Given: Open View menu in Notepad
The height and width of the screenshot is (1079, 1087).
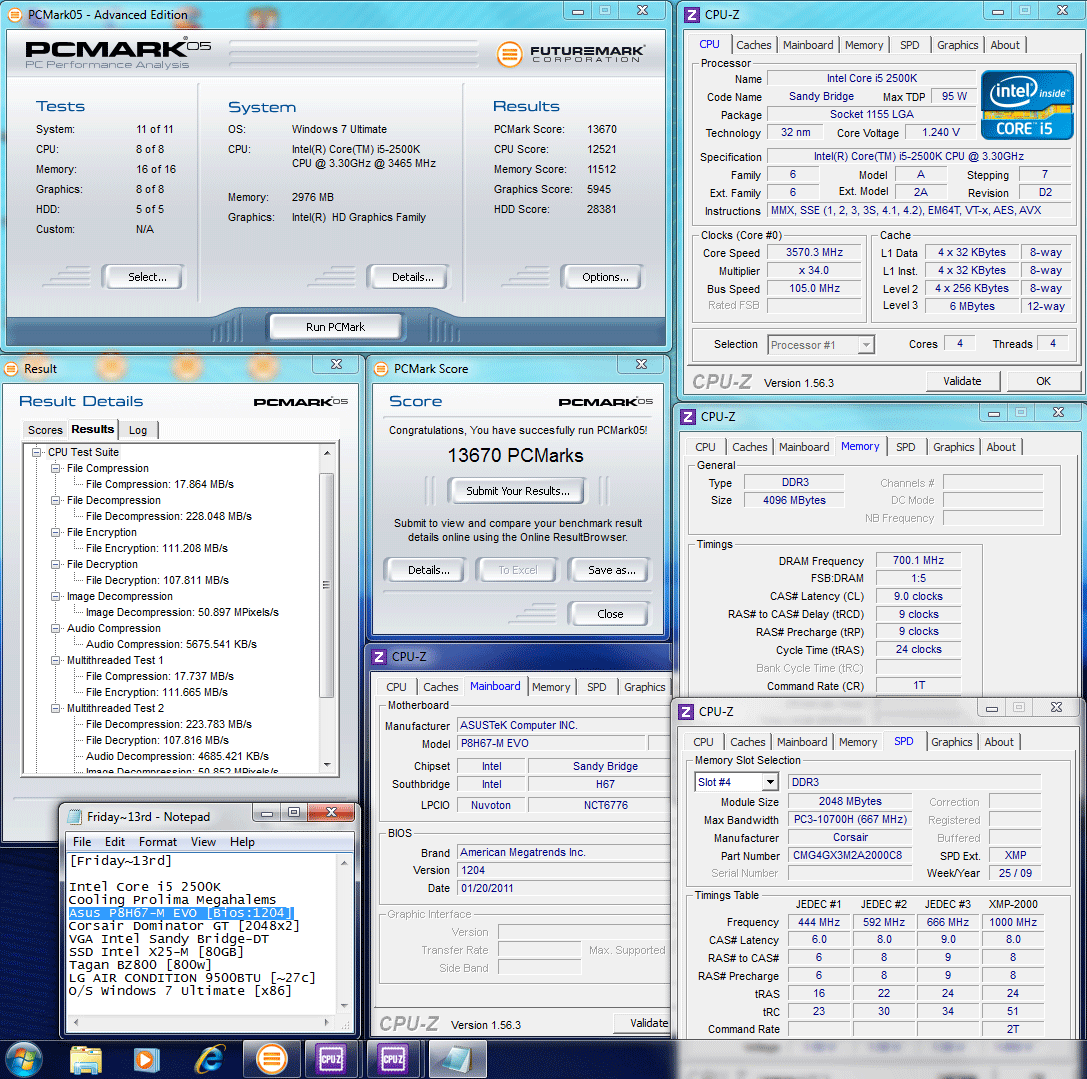Looking at the screenshot, I should coord(203,842).
